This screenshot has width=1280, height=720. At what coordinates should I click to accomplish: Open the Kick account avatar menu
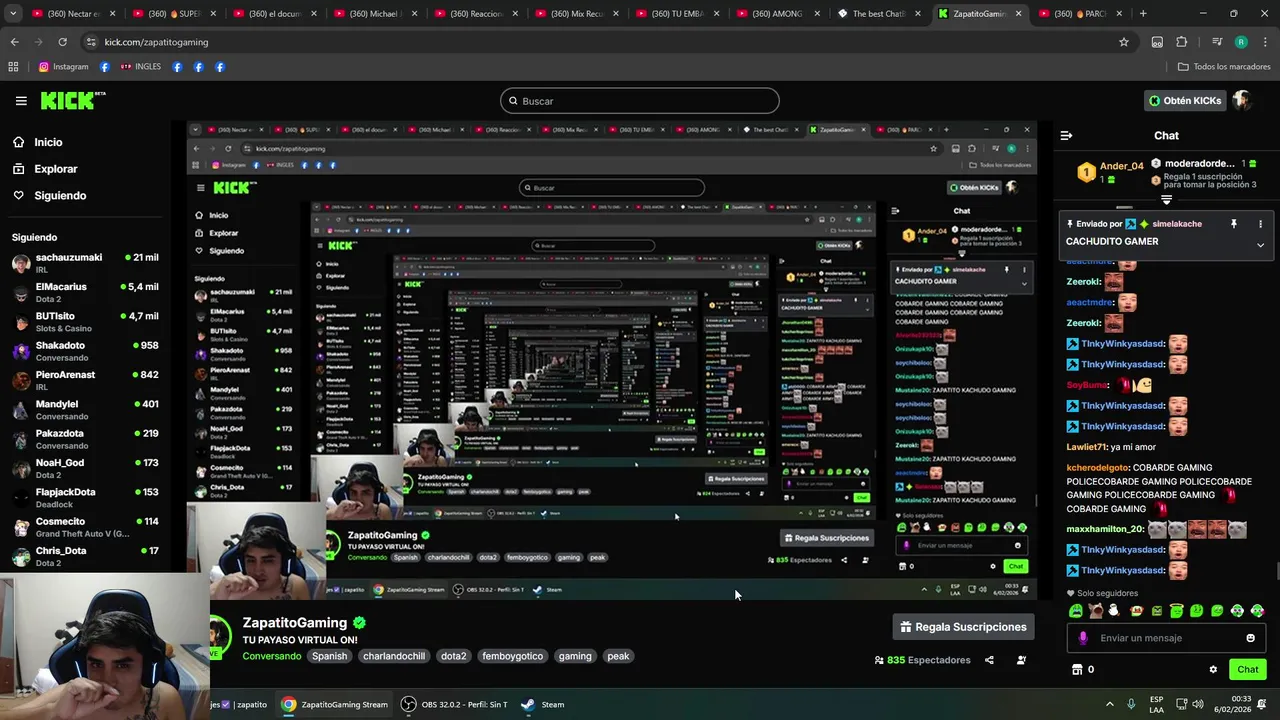[1242, 100]
